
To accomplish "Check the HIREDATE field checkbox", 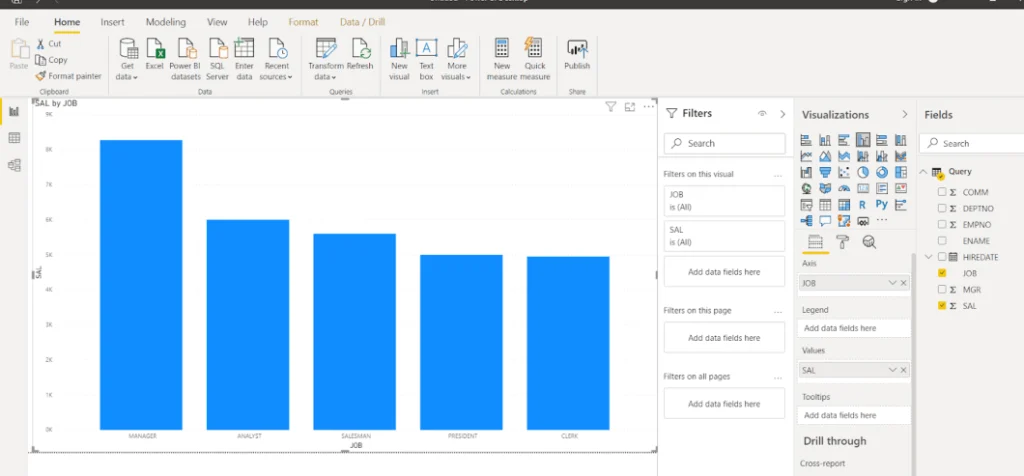I will pos(942,257).
